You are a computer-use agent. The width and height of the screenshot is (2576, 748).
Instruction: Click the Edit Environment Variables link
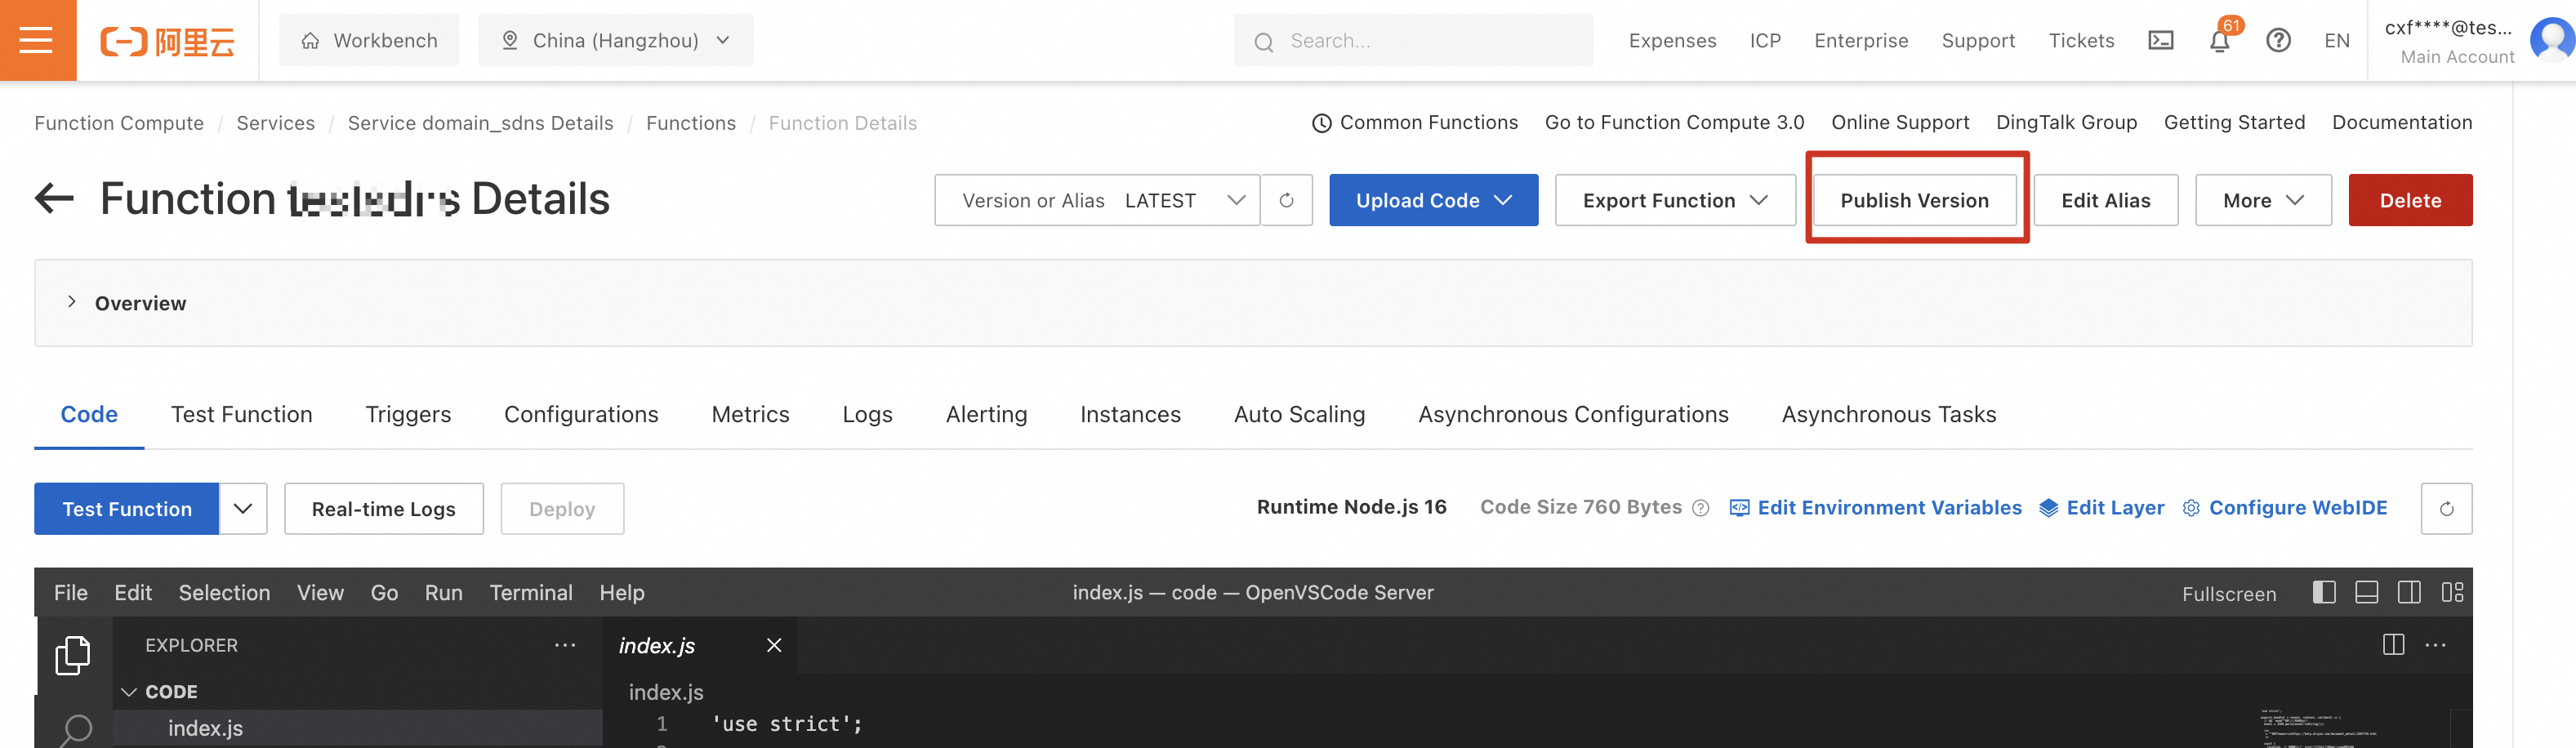[1889, 508]
